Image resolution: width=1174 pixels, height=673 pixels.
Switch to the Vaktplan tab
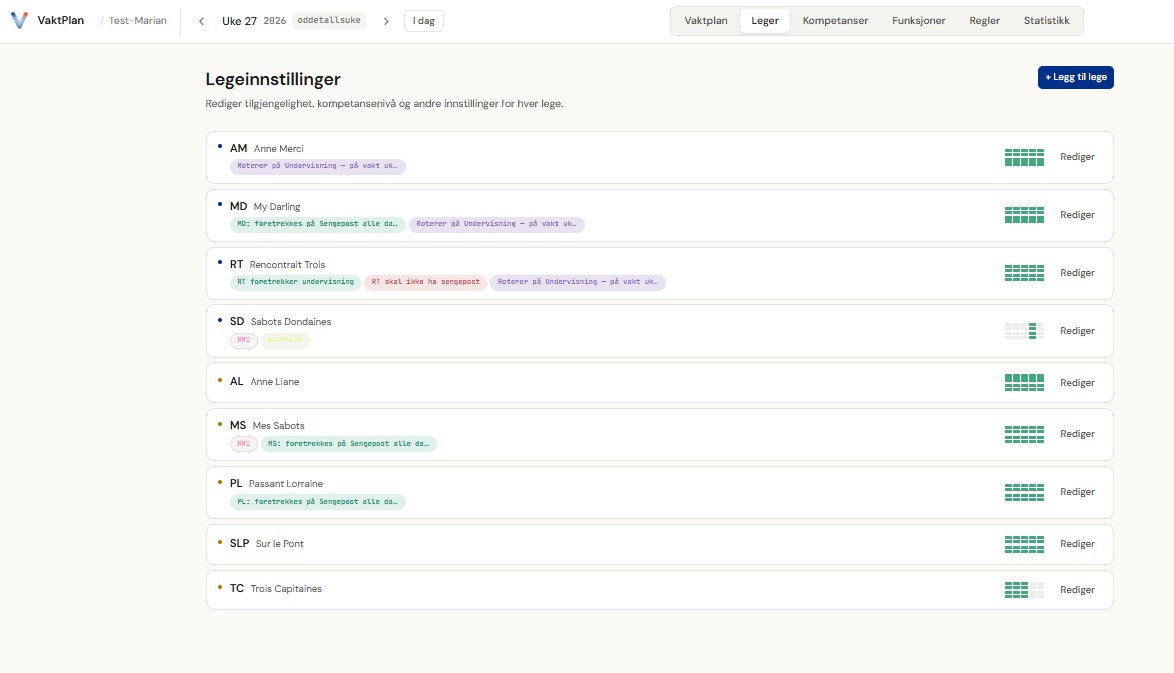705,21
